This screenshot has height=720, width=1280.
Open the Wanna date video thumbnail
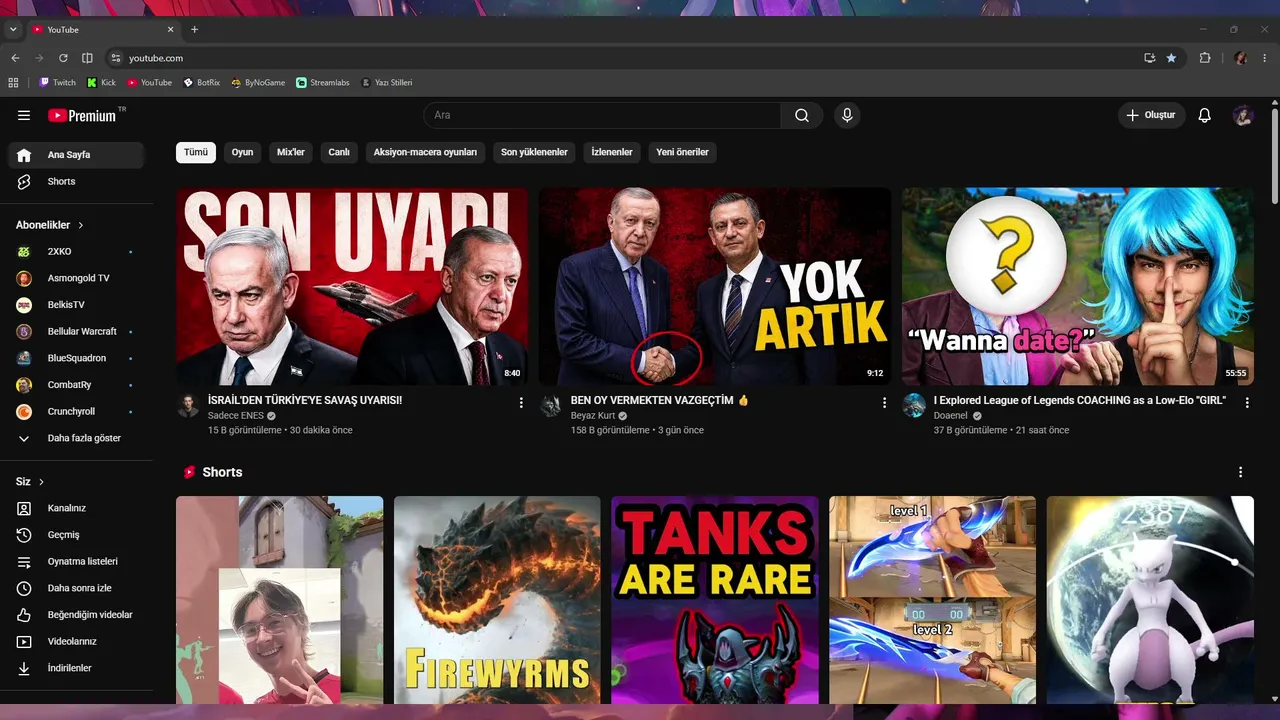click(x=1078, y=287)
